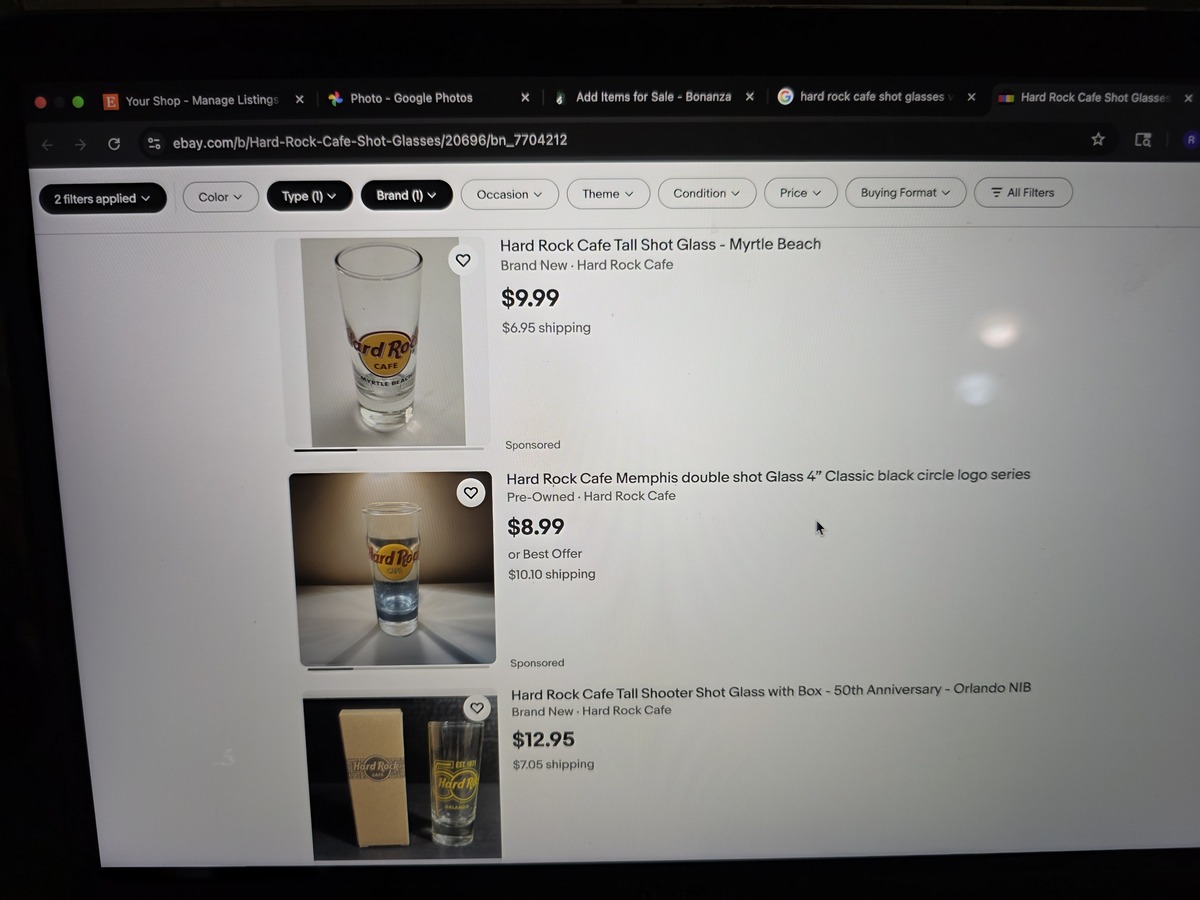The height and width of the screenshot is (900, 1200).
Task: Close the Bonanza Add Items tab
Action: coord(750,97)
